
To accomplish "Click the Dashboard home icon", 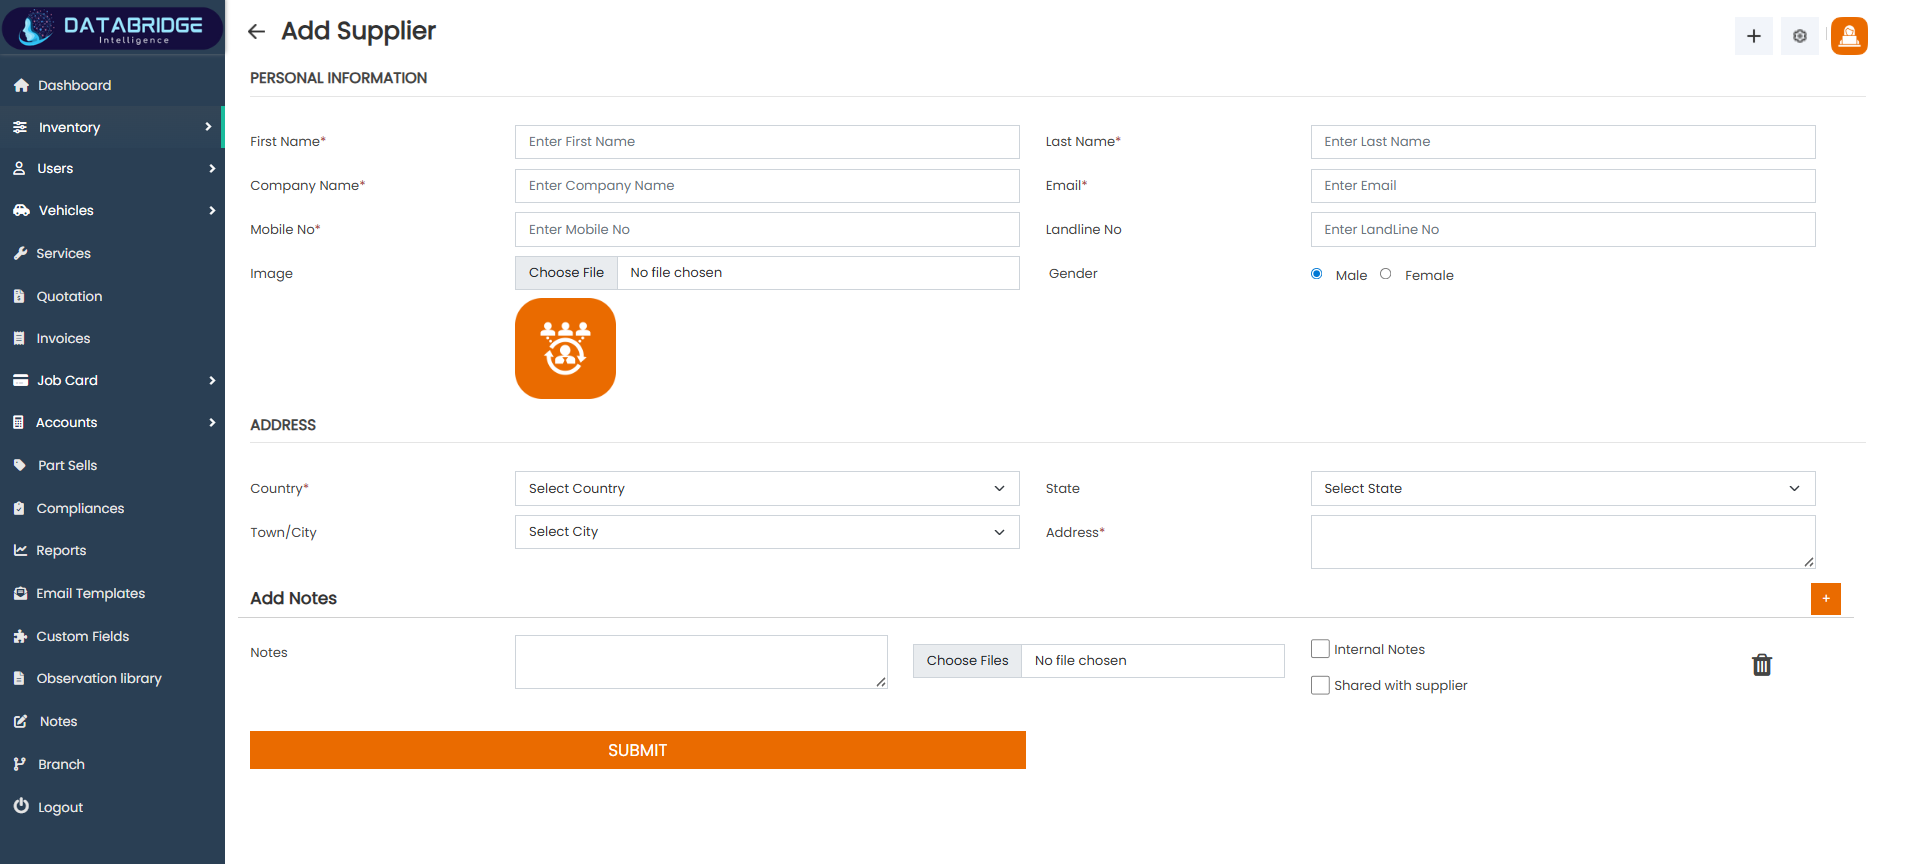I will [21, 86].
